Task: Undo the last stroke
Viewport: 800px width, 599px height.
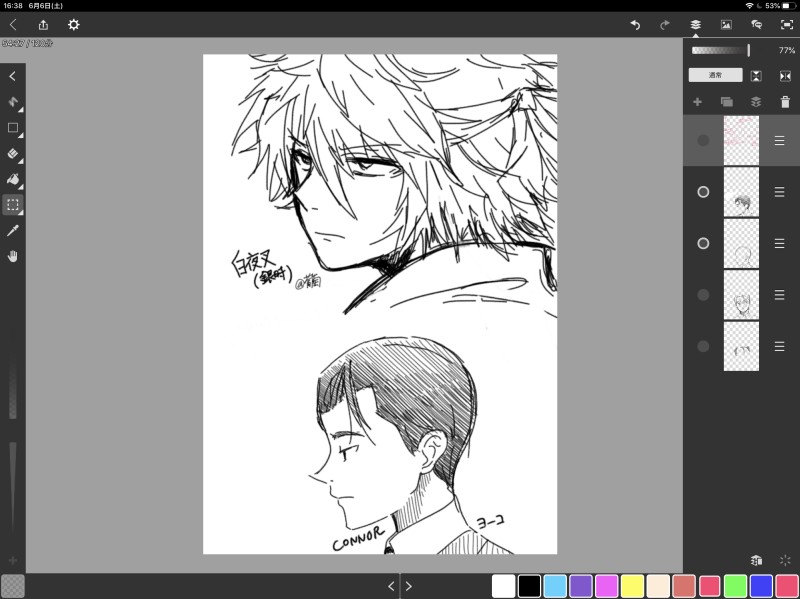Action: click(x=635, y=24)
